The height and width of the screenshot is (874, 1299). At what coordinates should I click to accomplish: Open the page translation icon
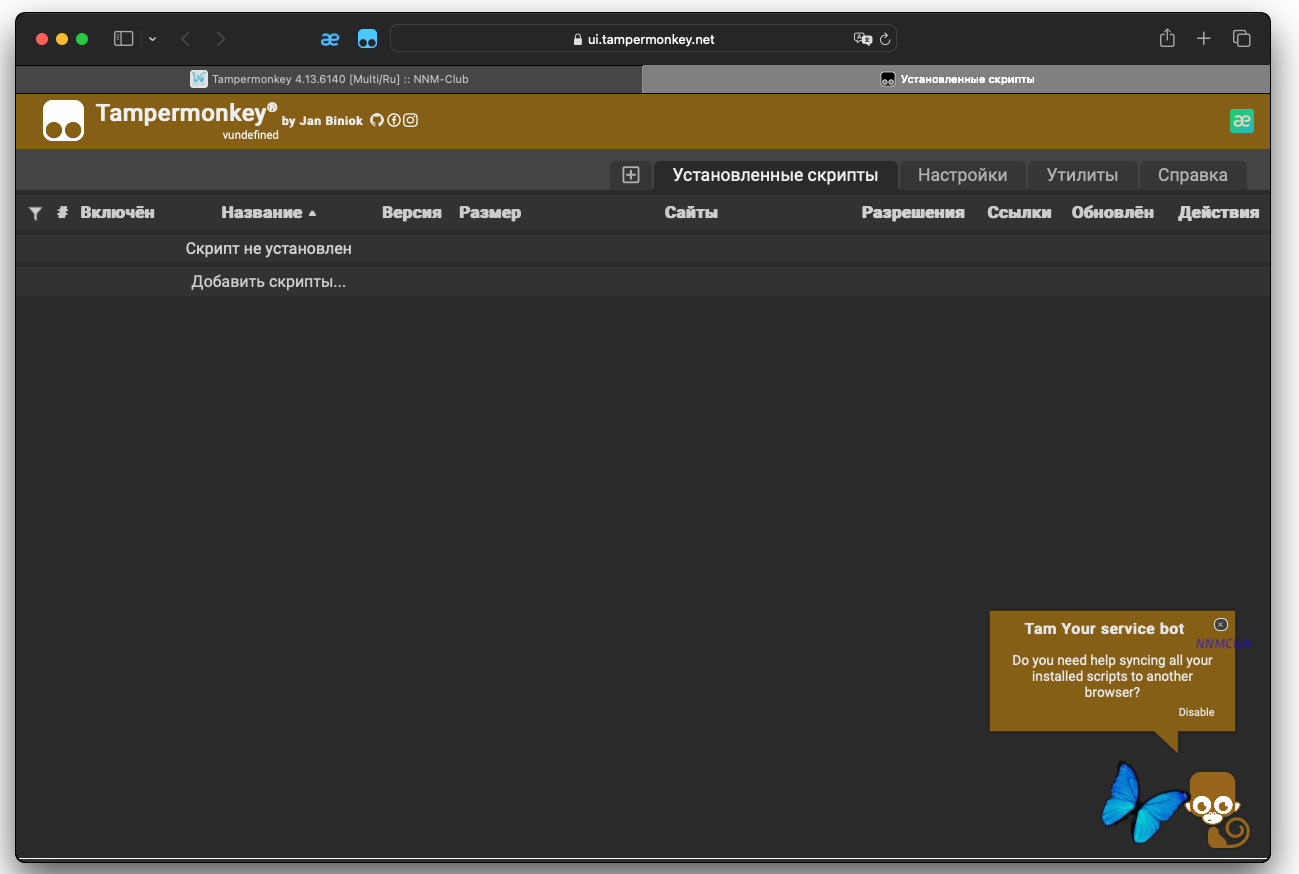point(862,39)
